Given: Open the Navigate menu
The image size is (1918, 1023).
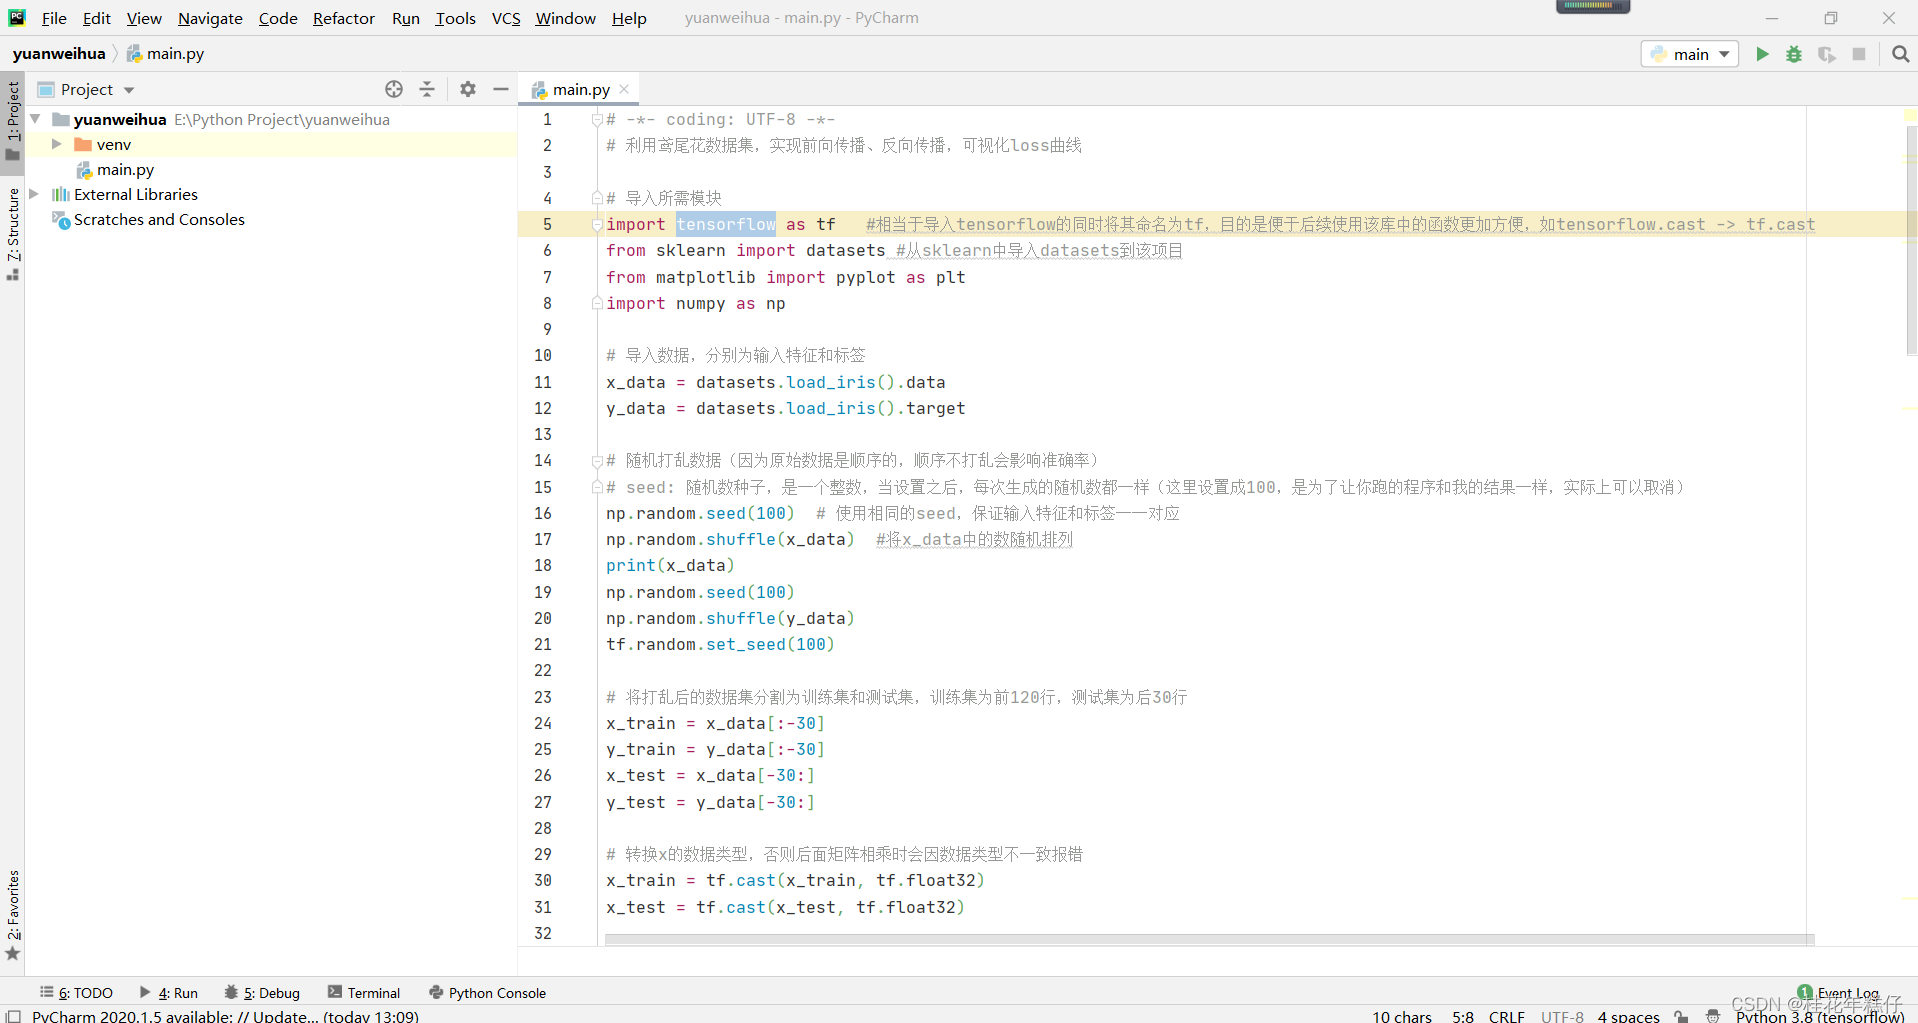Looking at the screenshot, I should pos(210,18).
